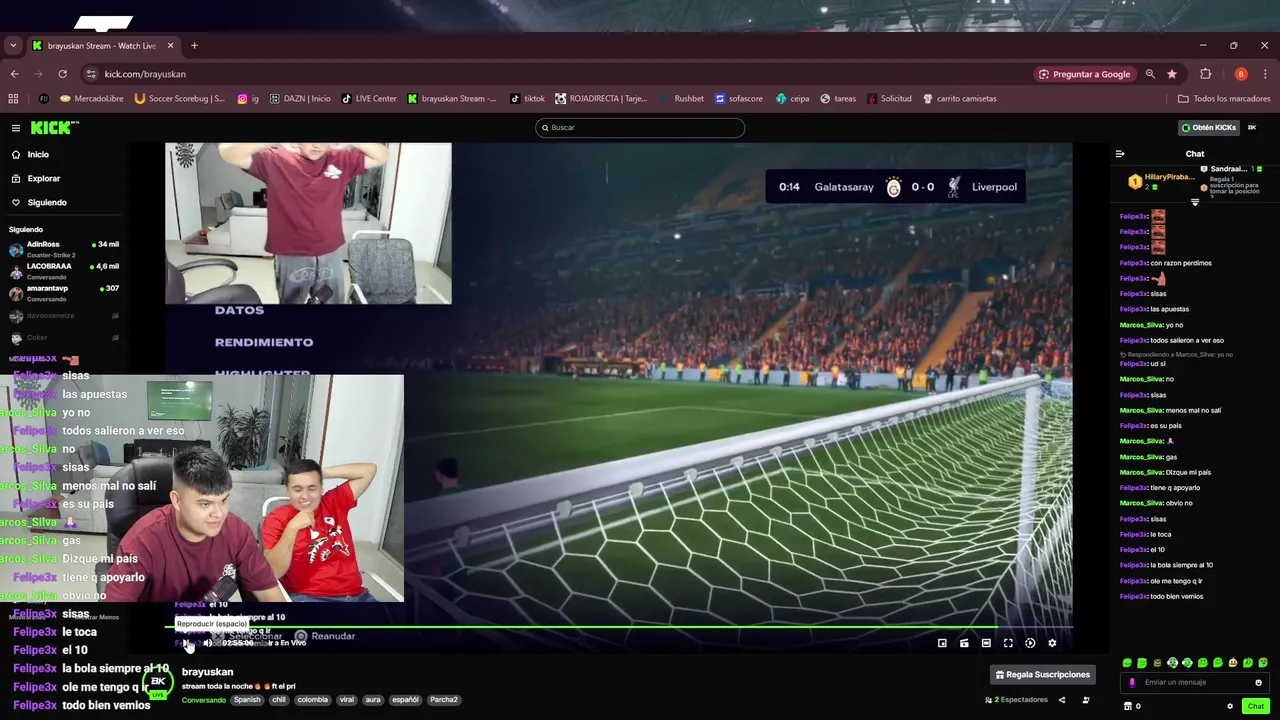Image resolution: width=1280 pixels, height=720 pixels.
Task: Enter fullscreen on the video player
Action: (1008, 643)
